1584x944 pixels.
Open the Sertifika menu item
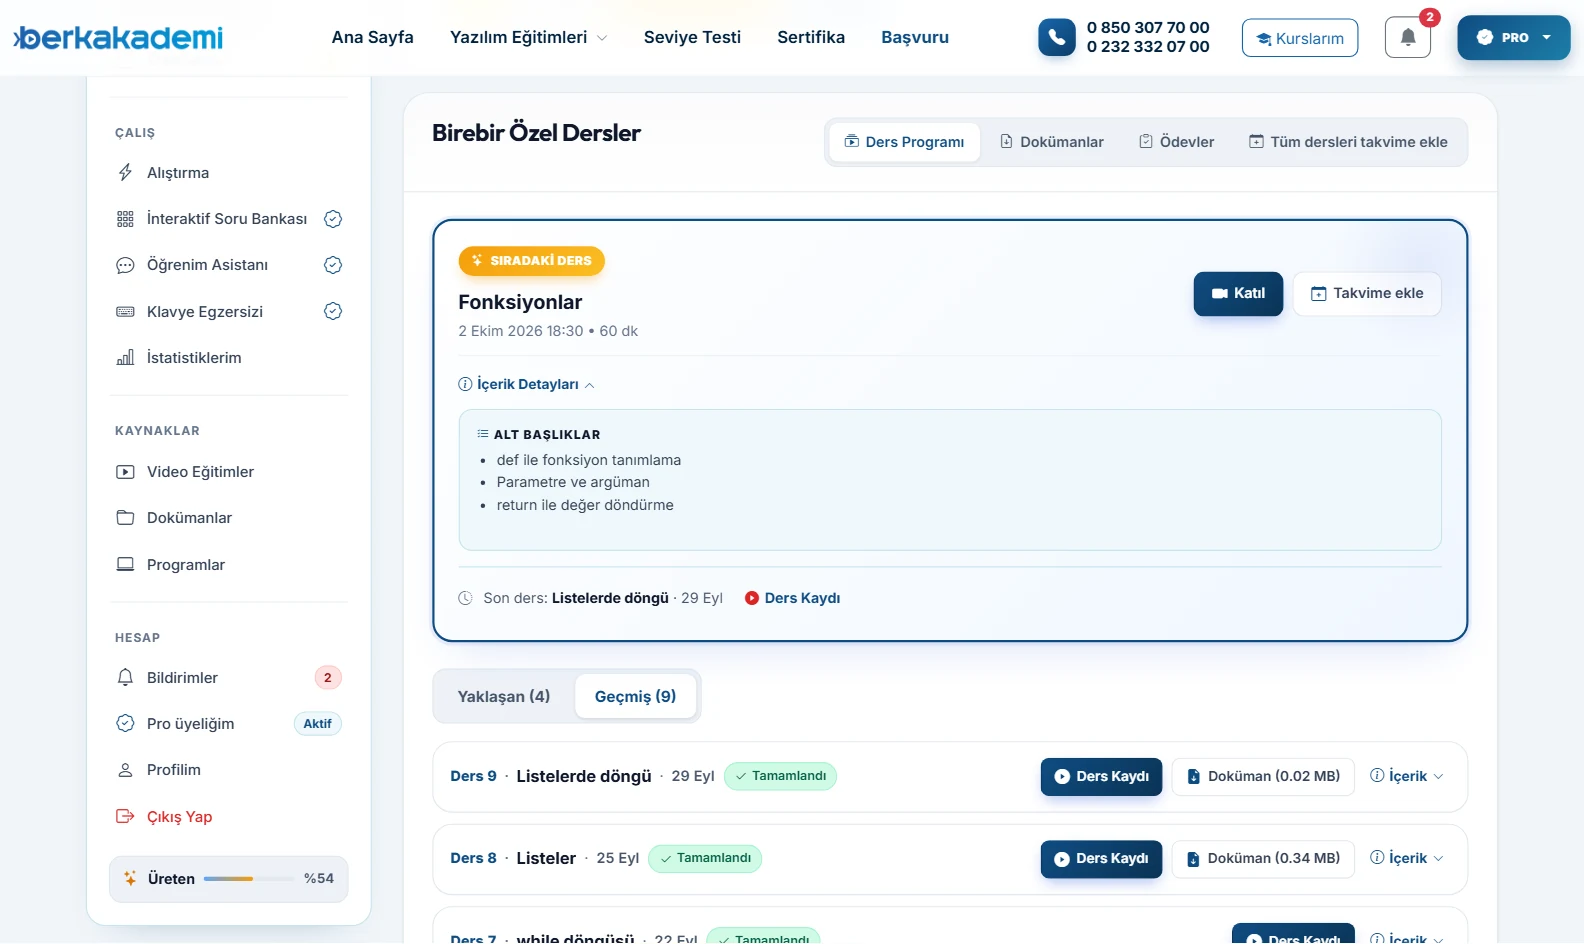[811, 37]
